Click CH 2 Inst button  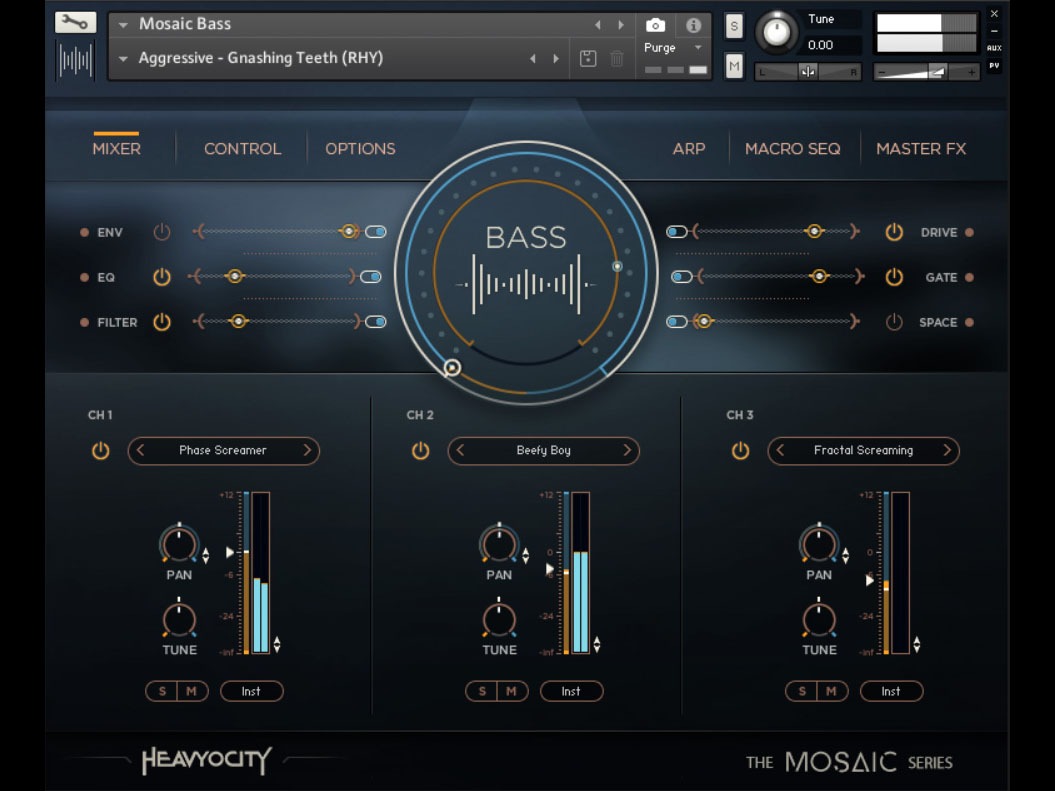pyautogui.click(x=571, y=691)
